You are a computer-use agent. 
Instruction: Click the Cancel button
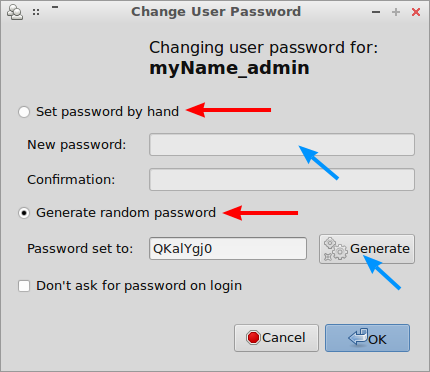coord(276,338)
